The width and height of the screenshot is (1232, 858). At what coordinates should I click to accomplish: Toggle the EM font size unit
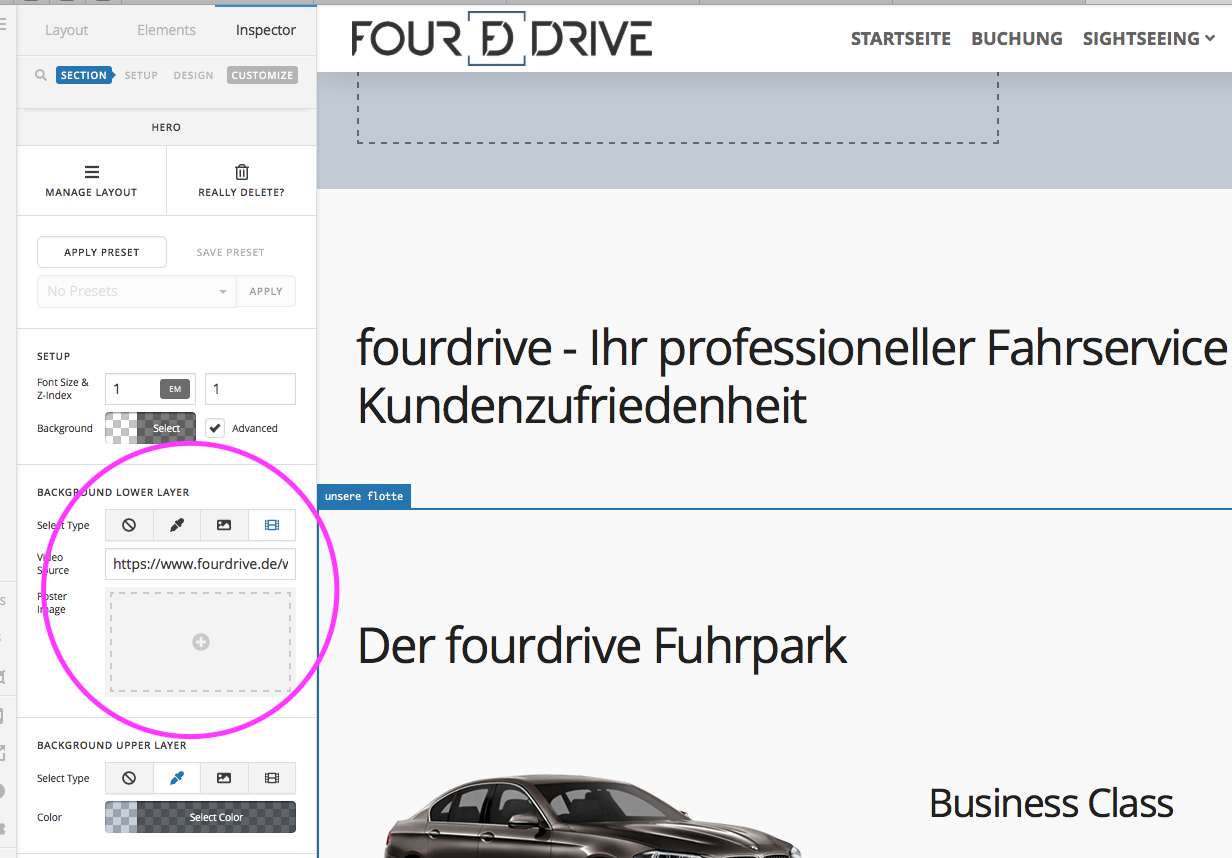(x=175, y=389)
